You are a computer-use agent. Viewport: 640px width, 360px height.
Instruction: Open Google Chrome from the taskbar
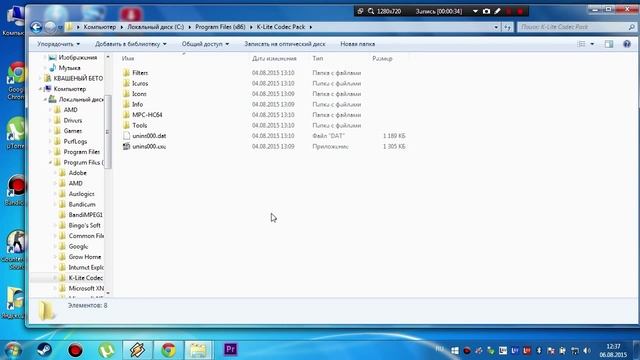pyautogui.click(x=168, y=350)
